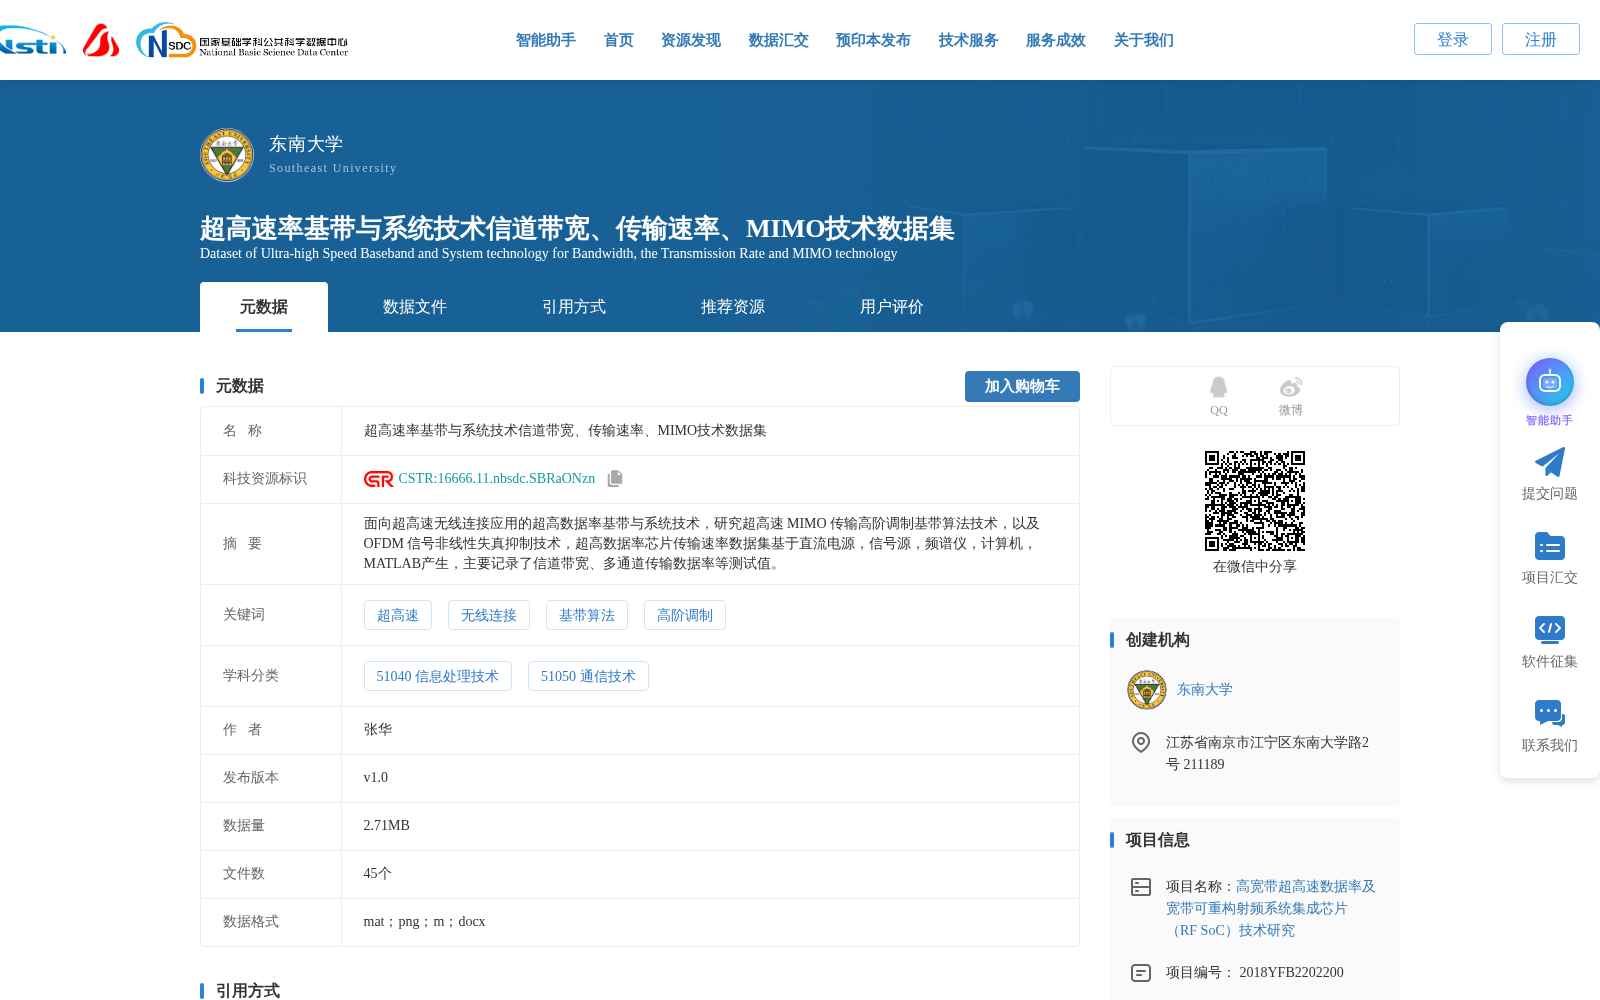Image resolution: width=1600 pixels, height=1000 pixels.
Task: Click the file count value 45个
Action: [378, 874]
